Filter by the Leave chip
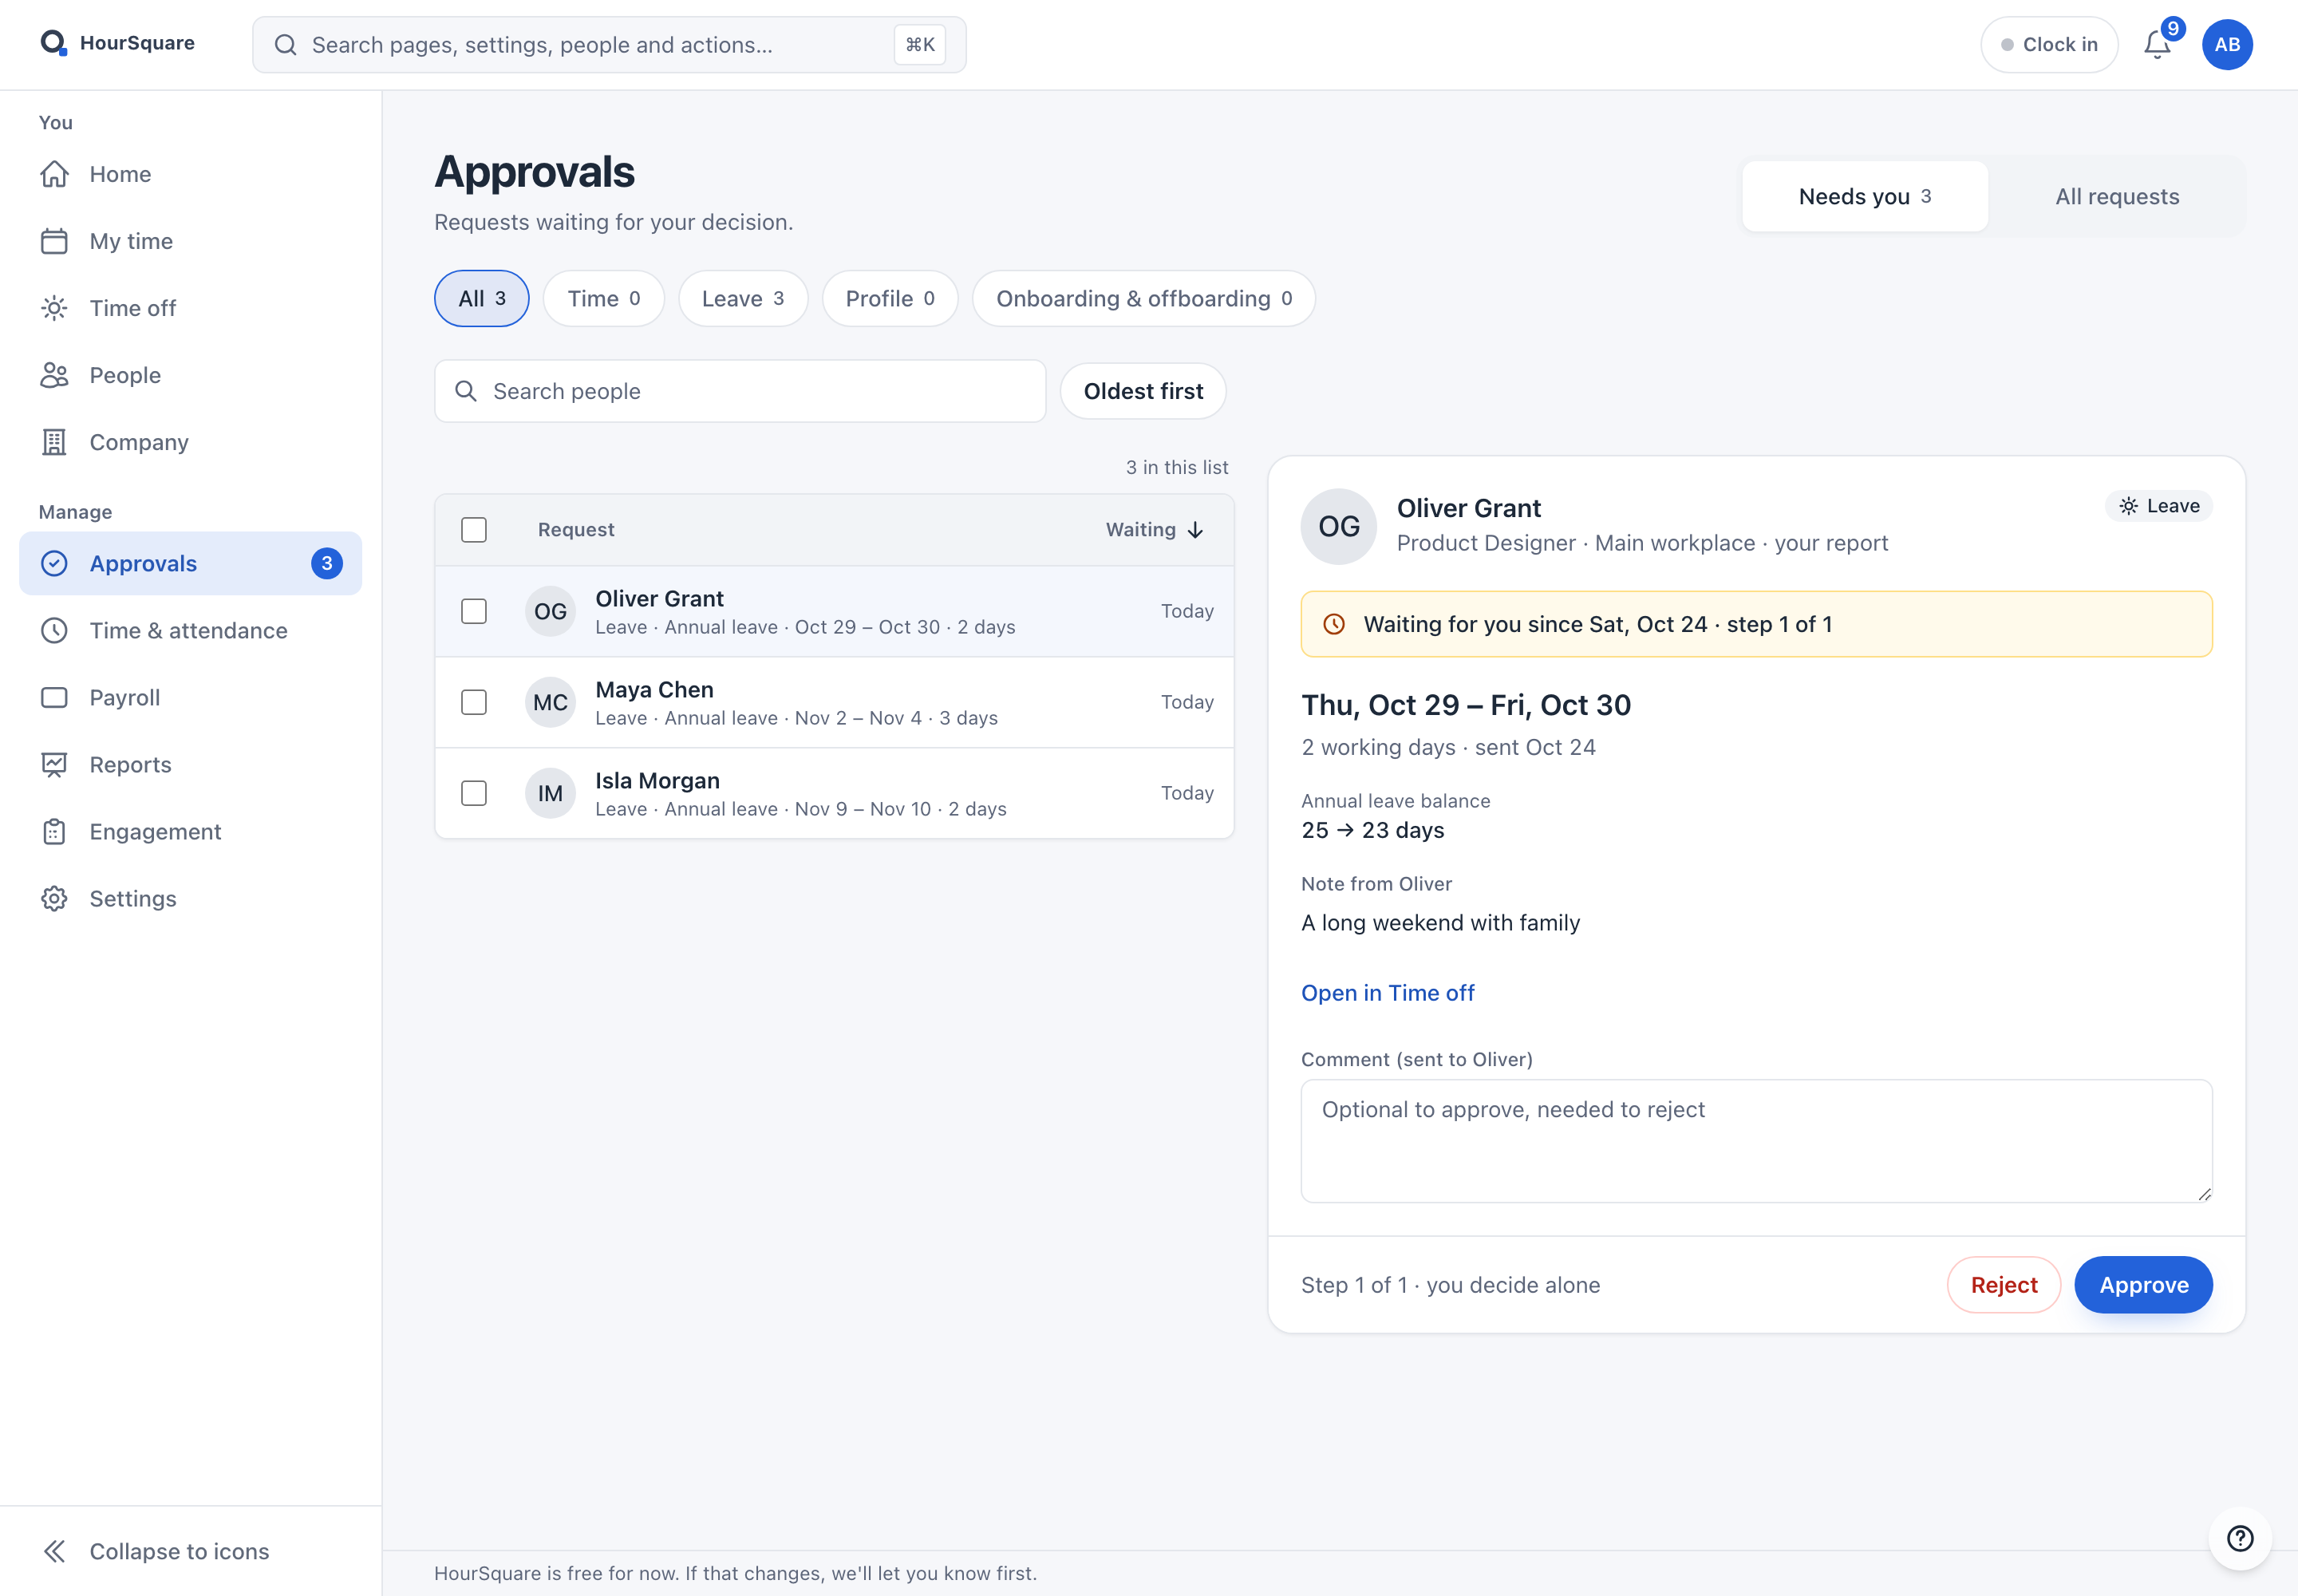This screenshot has height=1596, width=2298. click(x=743, y=298)
